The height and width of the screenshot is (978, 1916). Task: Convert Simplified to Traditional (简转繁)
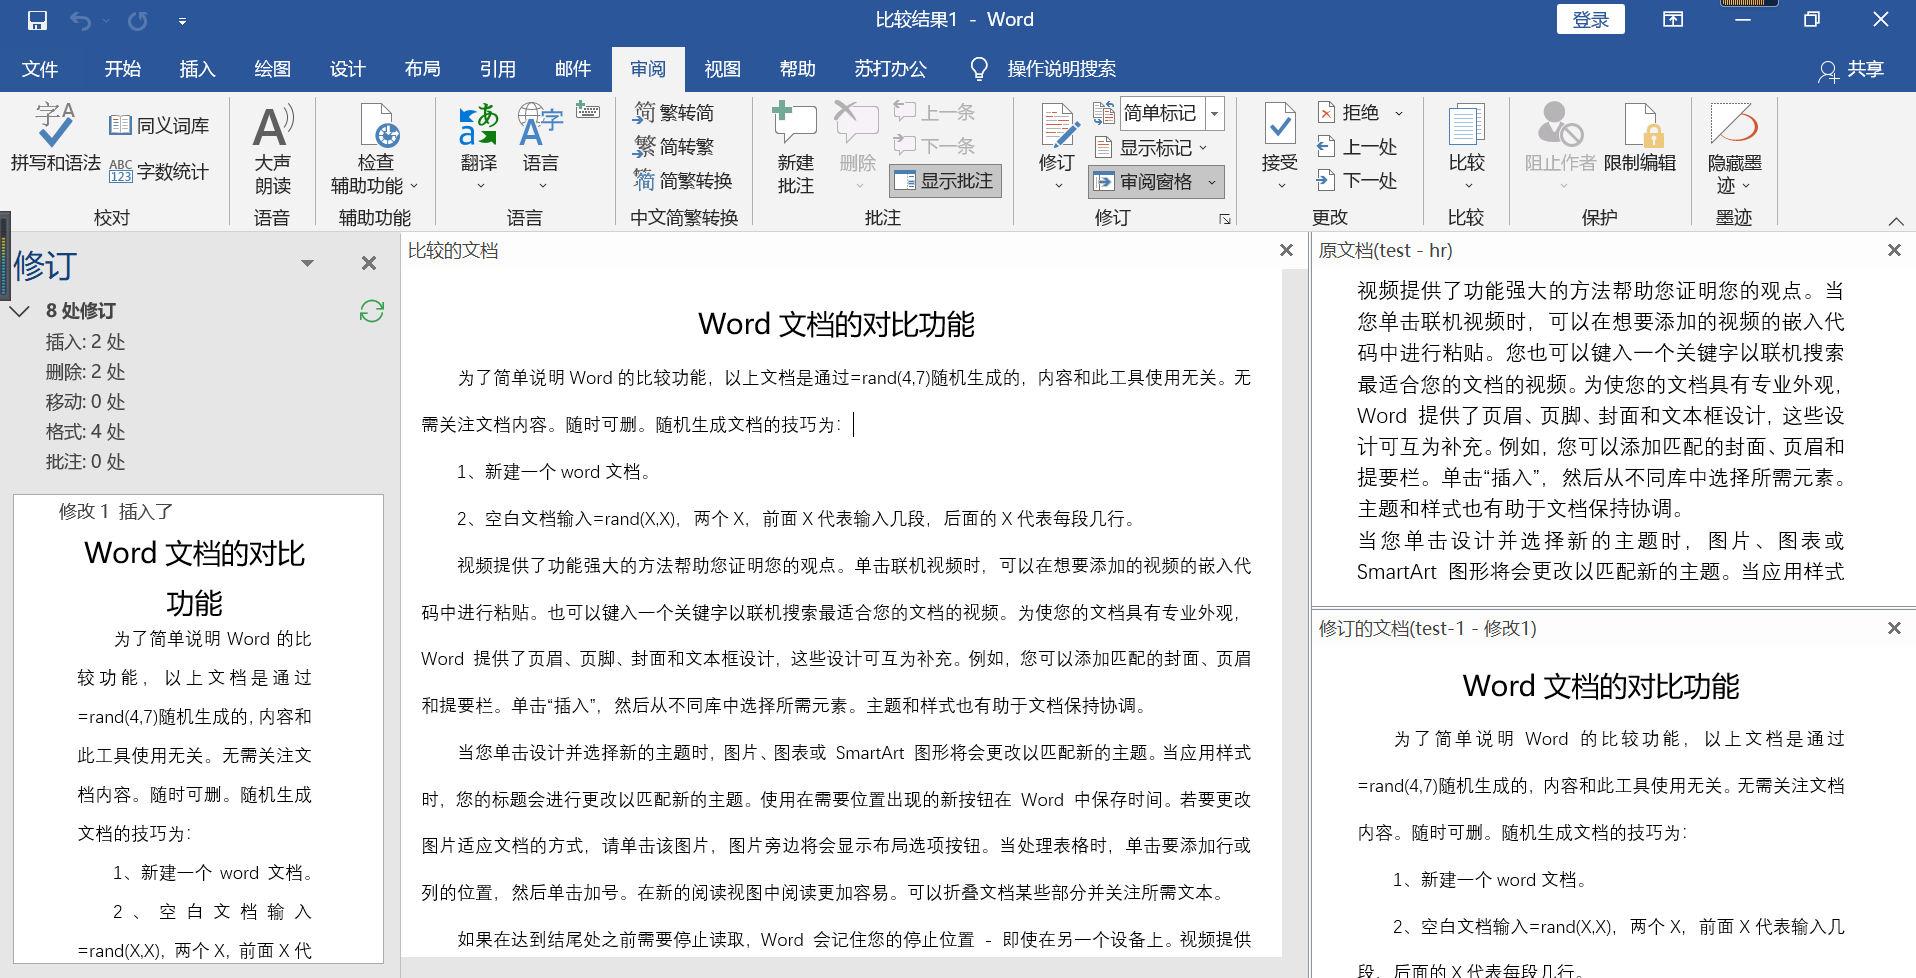click(674, 146)
